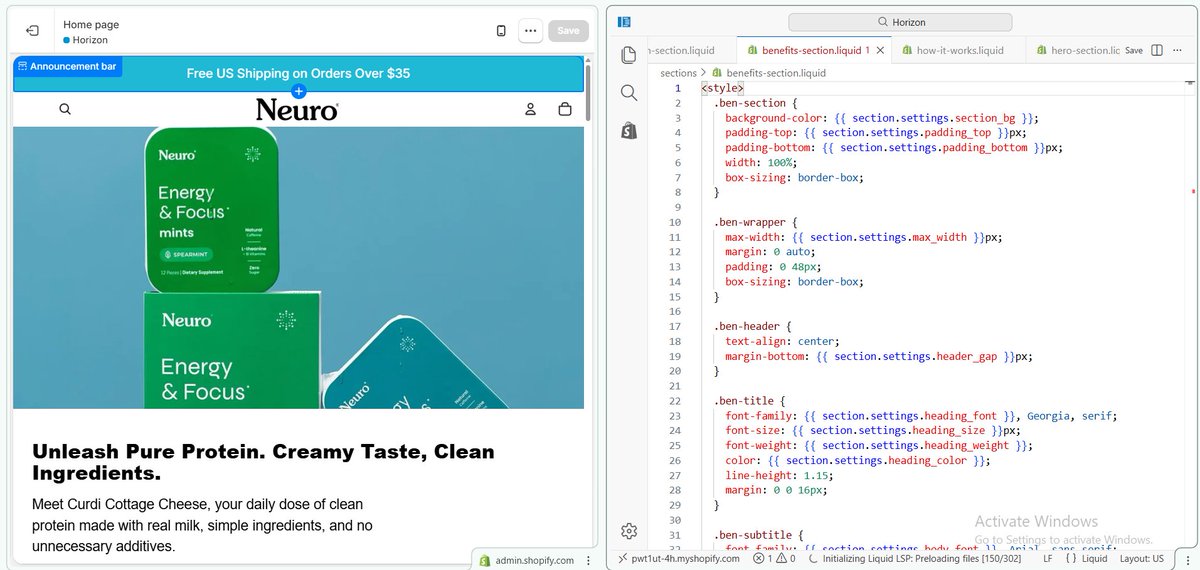Screen dimensions: 1200x570
Task: Click the blue plus add-section button
Action: pos(298,92)
